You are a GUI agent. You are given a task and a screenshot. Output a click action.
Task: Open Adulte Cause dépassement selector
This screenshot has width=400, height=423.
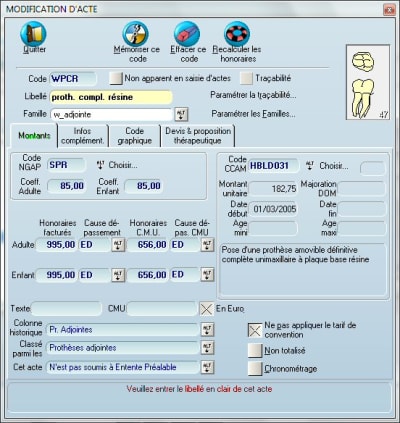(x=118, y=245)
